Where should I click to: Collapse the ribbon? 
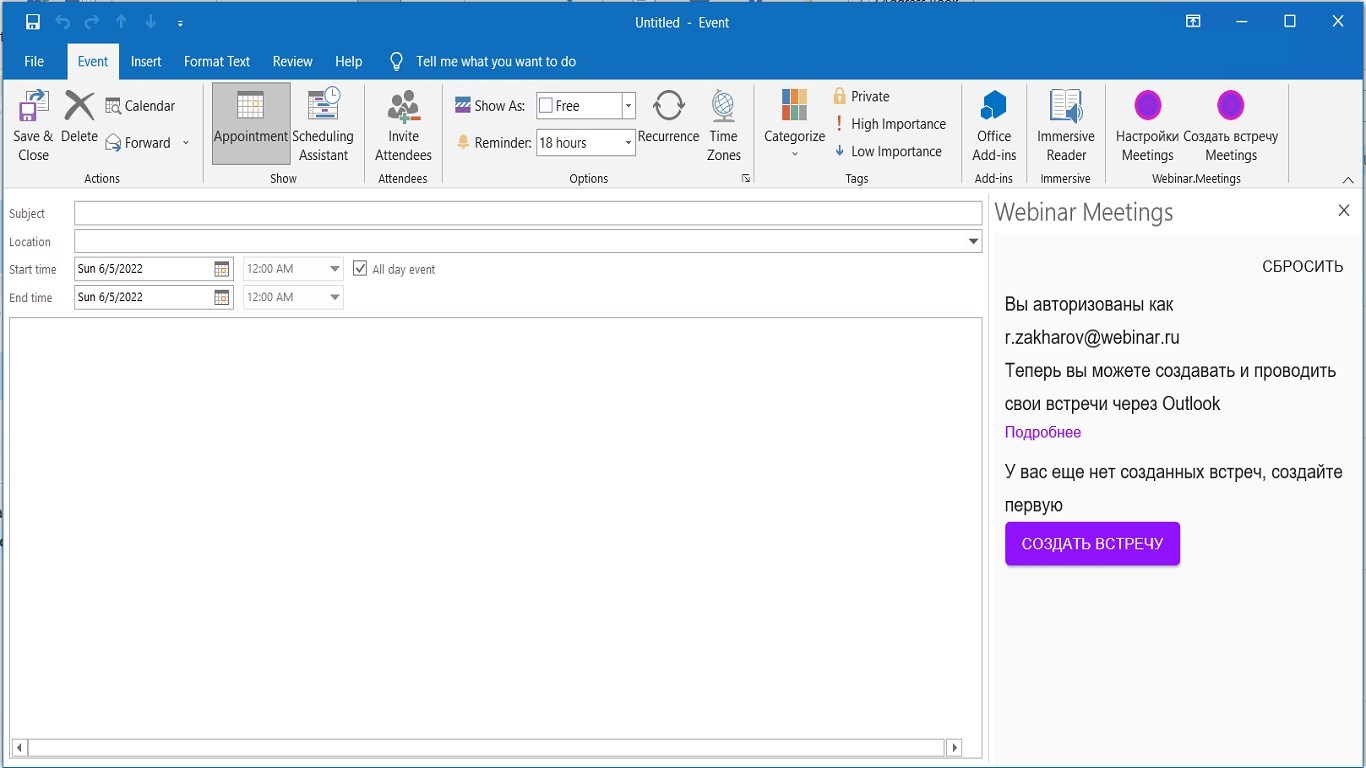click(x=1348, y=180)
